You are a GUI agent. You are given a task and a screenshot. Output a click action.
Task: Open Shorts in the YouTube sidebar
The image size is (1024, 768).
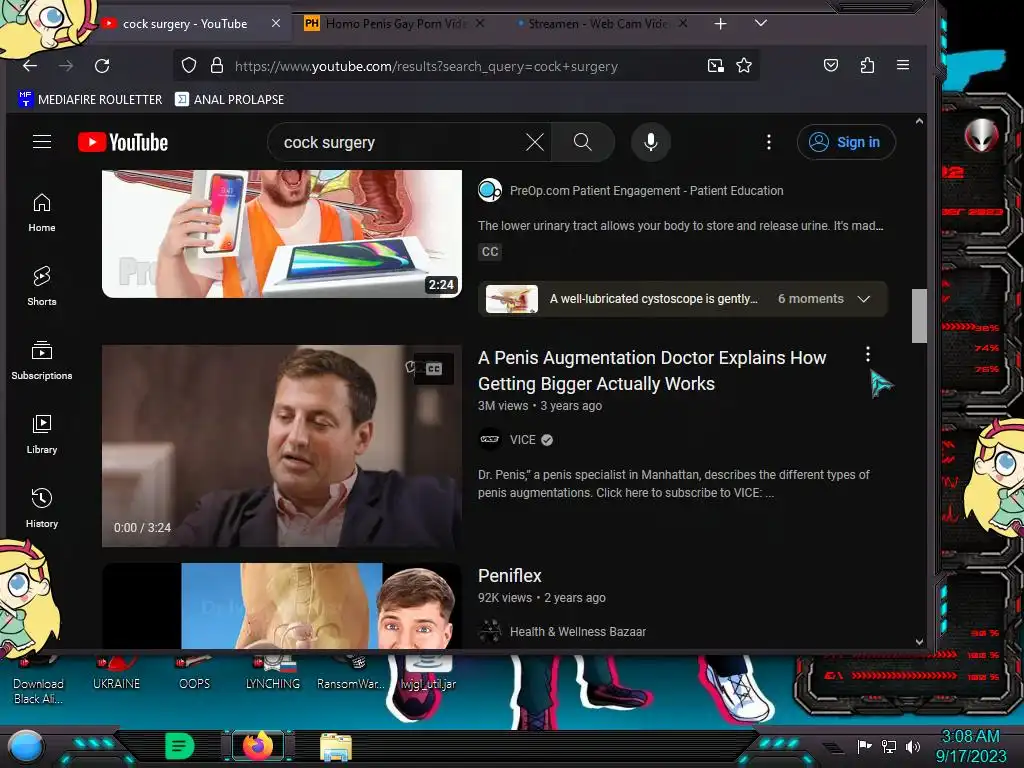pos(42,286)
